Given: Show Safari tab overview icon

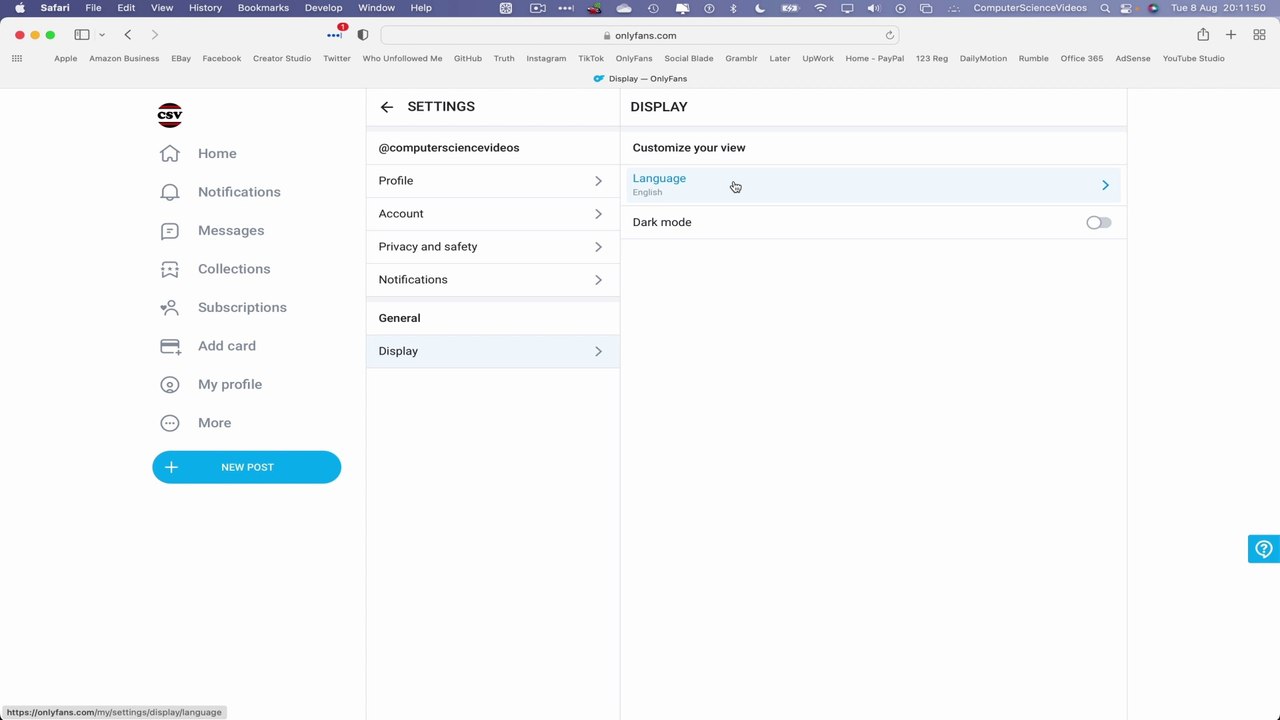Looking at the screenshot, I should (x=1260, y=35).
